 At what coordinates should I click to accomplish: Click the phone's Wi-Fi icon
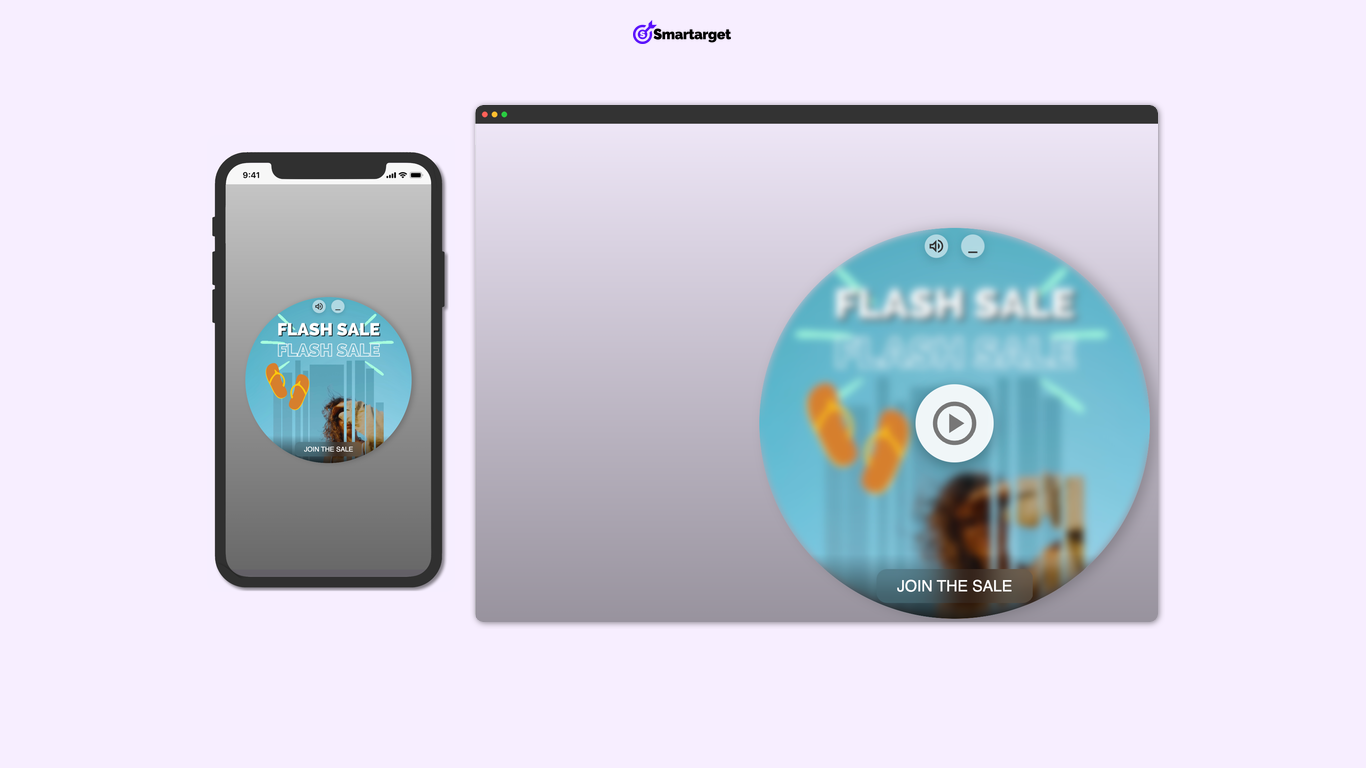[x=402, y=175]
